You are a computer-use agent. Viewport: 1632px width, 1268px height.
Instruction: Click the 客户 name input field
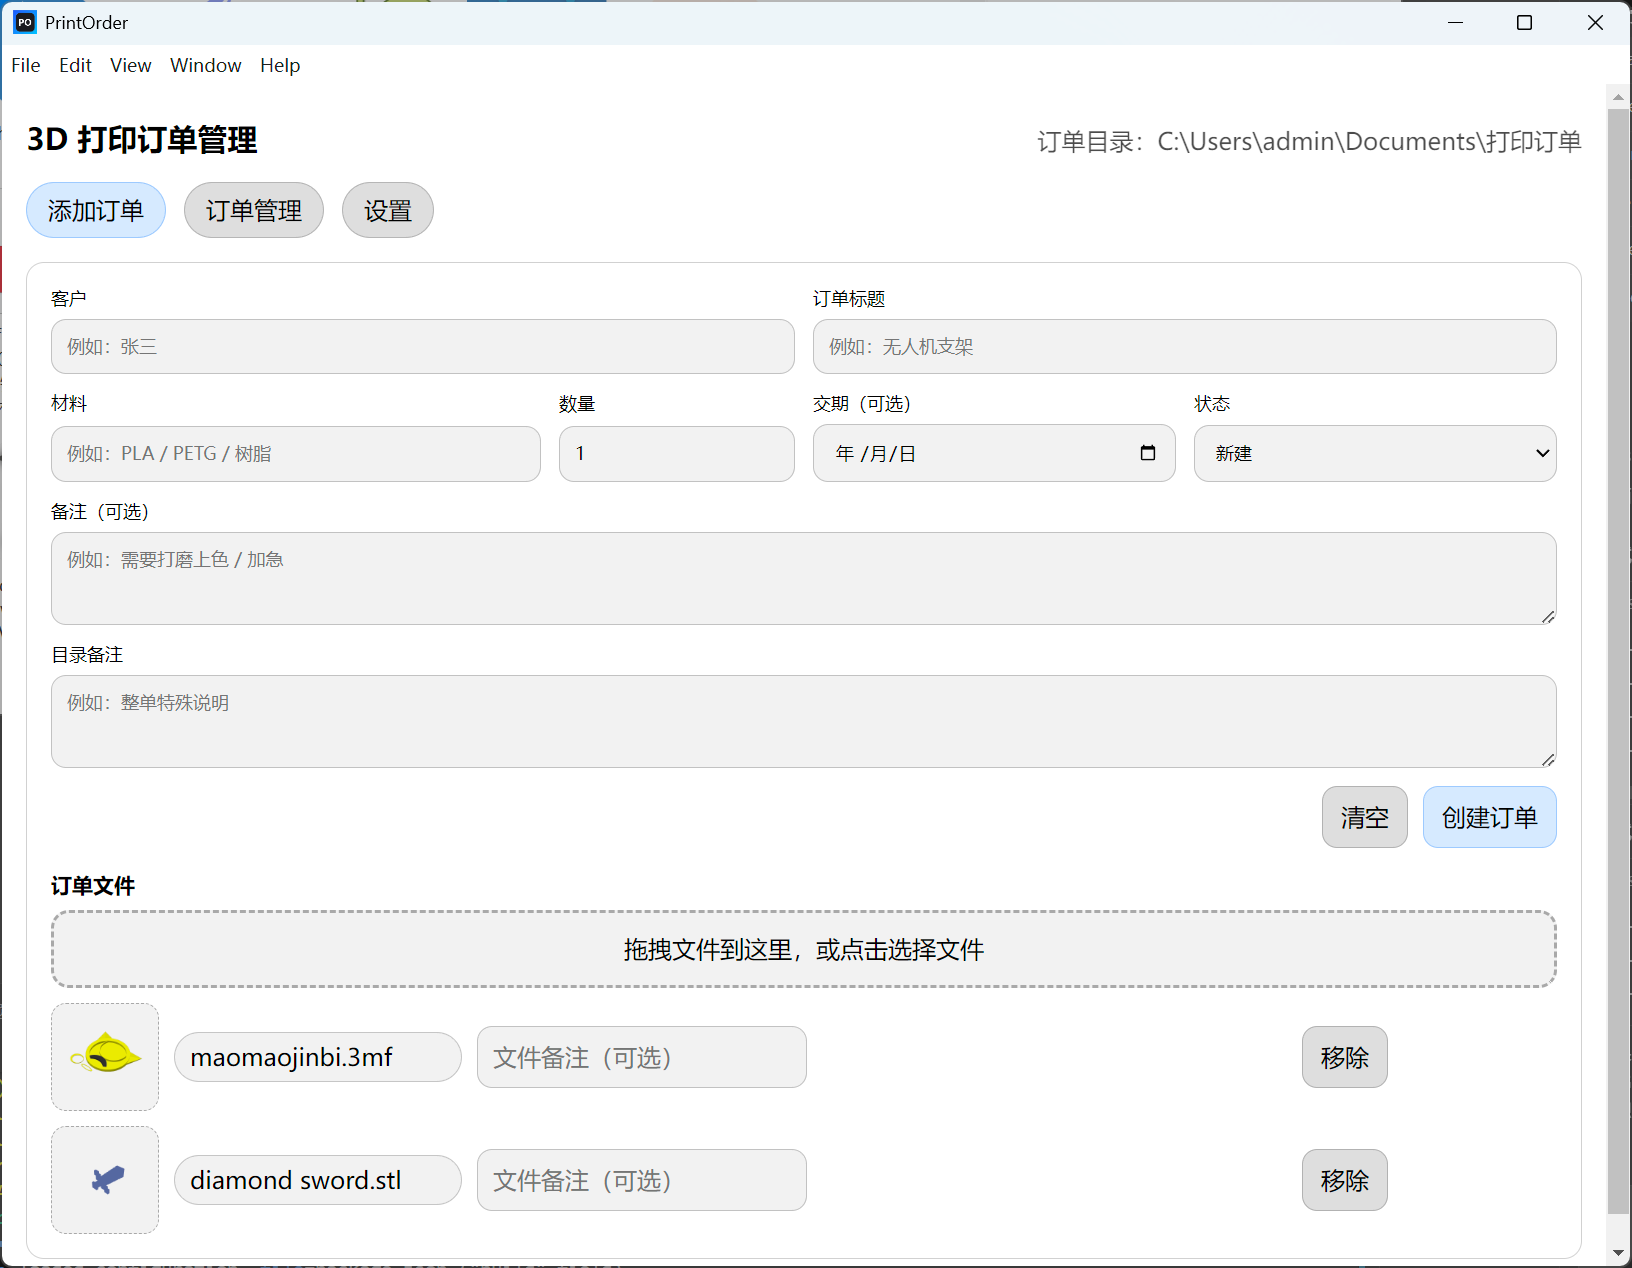(422, 347)
